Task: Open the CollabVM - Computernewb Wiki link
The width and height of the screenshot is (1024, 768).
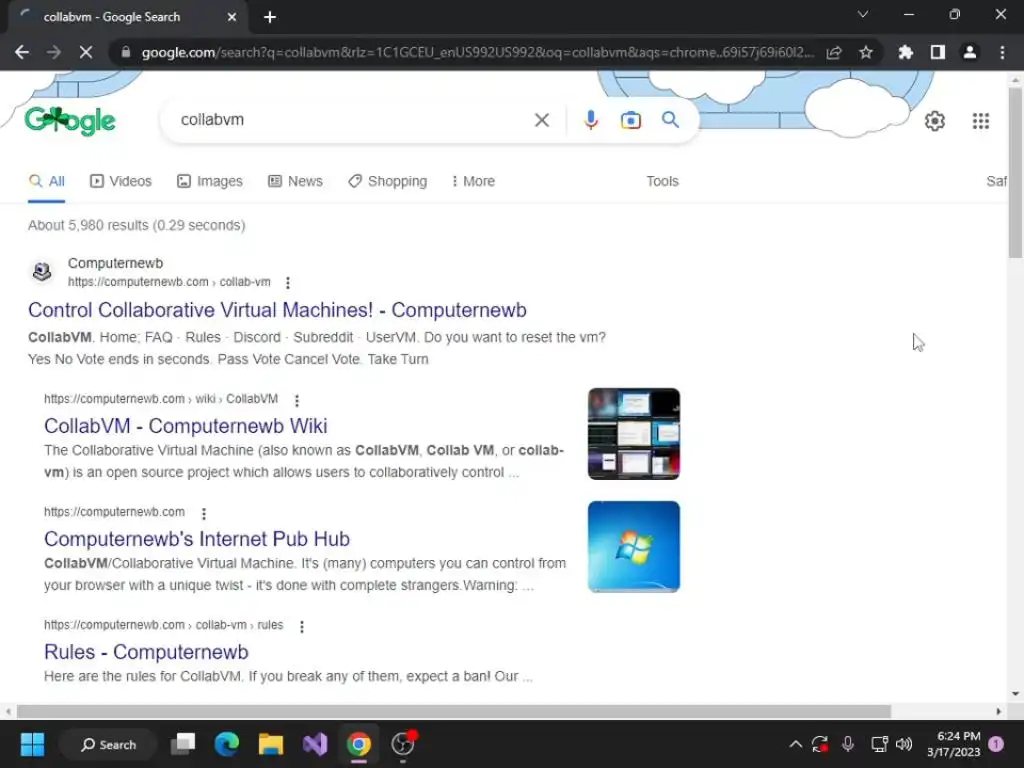Action: coord(185,426)
